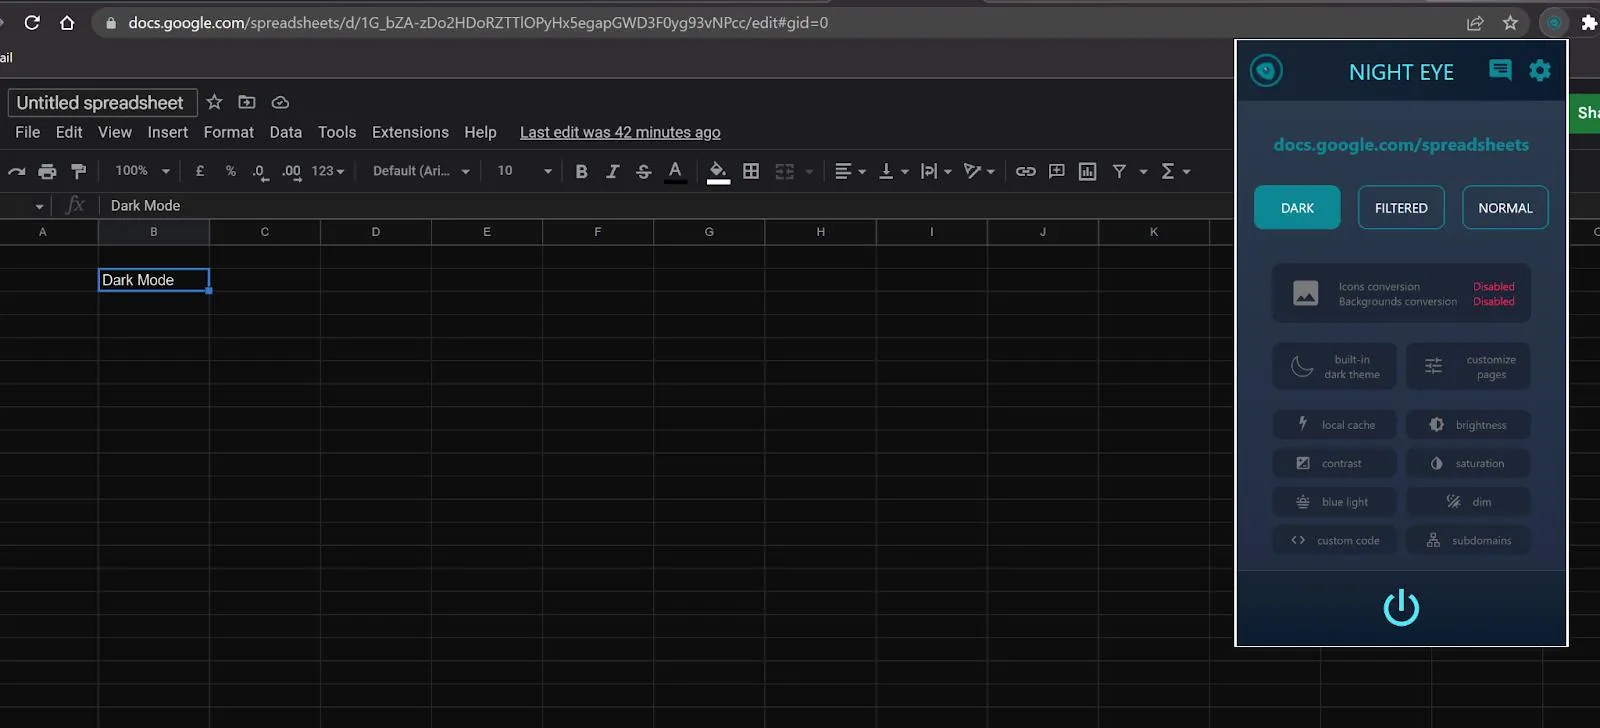
Task: Insert a comment using the toolbar icon
Action: [1056, 171]
